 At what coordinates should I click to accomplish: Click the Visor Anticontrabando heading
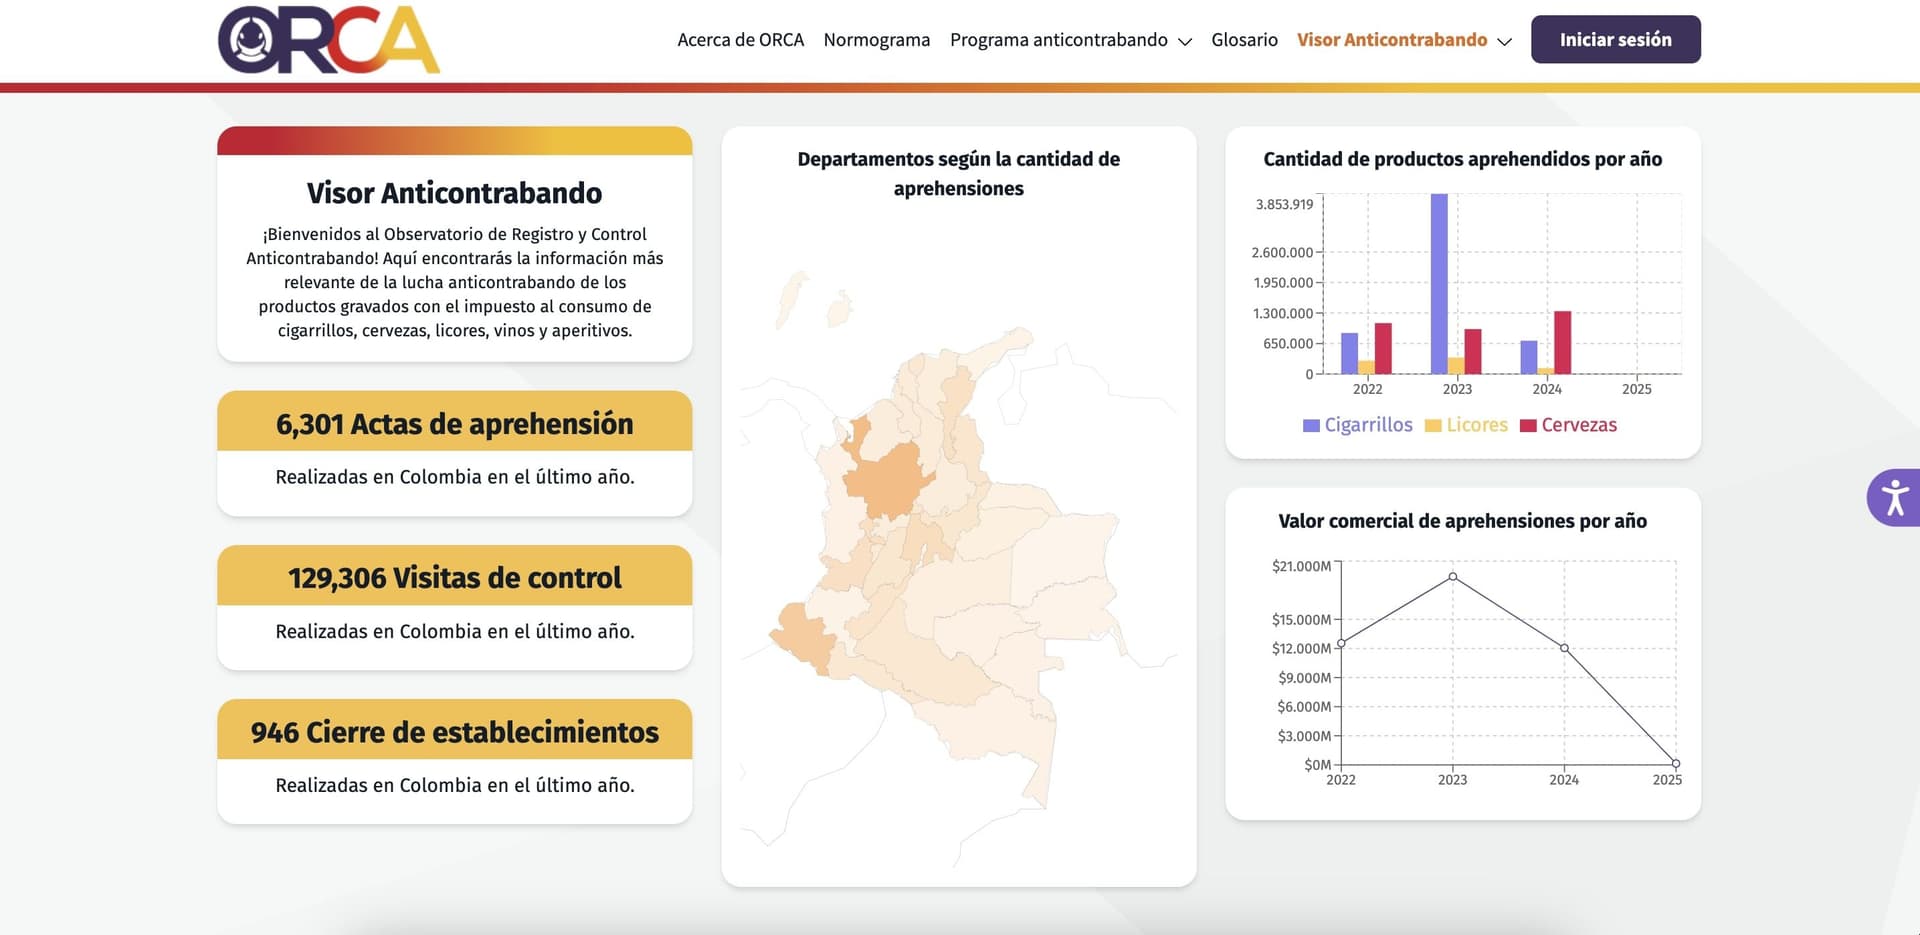455,193
